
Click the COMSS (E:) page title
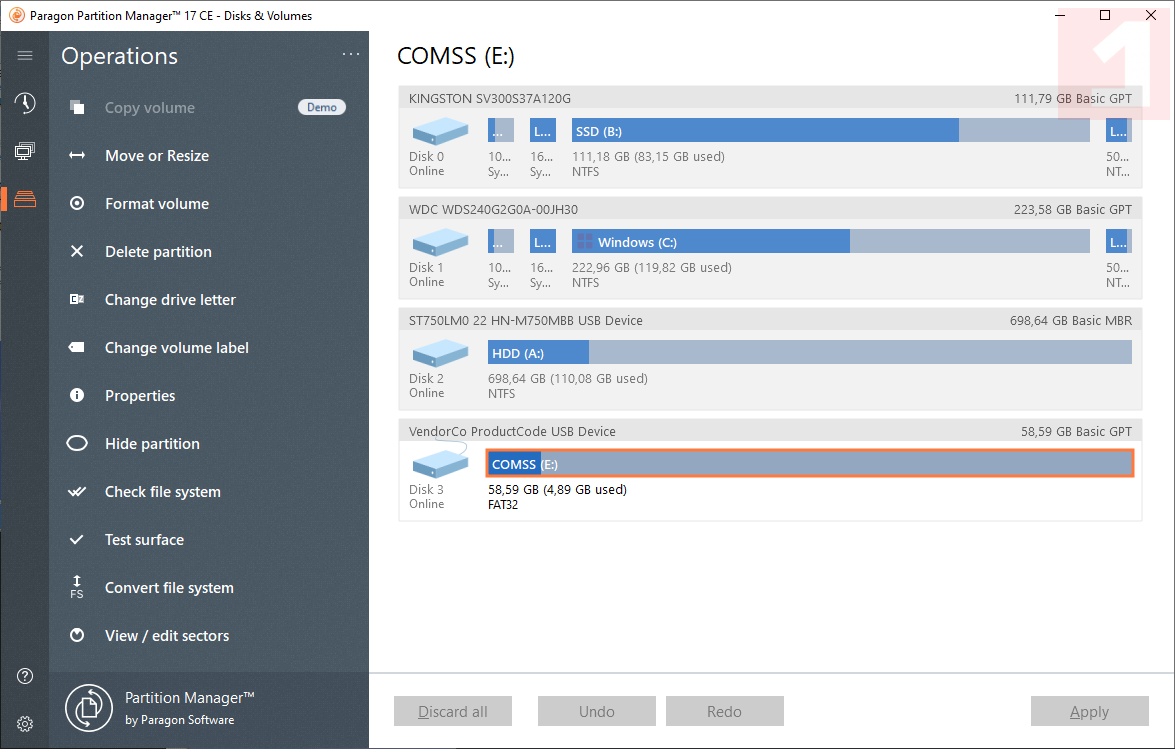(x=456, y=55)
